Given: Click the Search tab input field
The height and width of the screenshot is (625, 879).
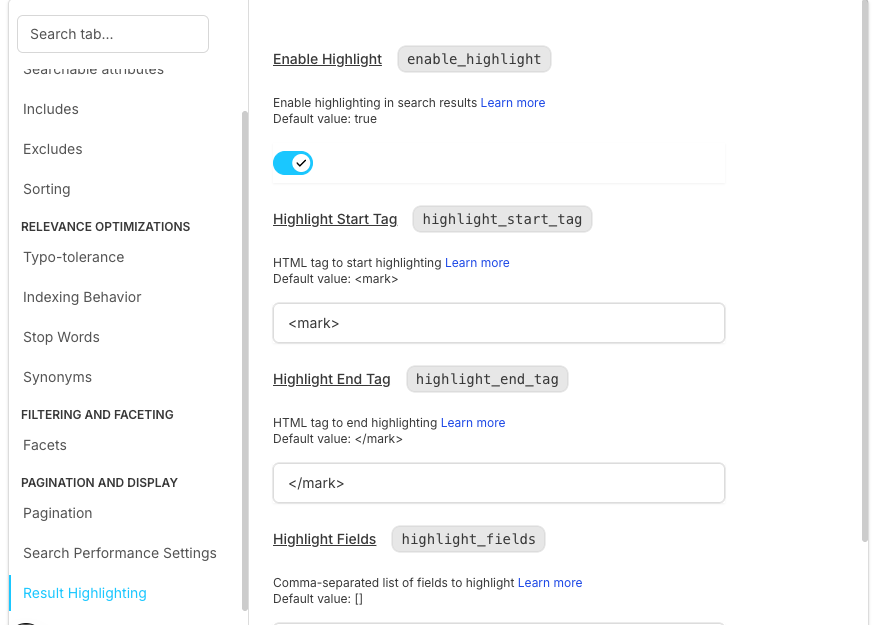Looking at the screenshot, I should click(x=113, y=34).
